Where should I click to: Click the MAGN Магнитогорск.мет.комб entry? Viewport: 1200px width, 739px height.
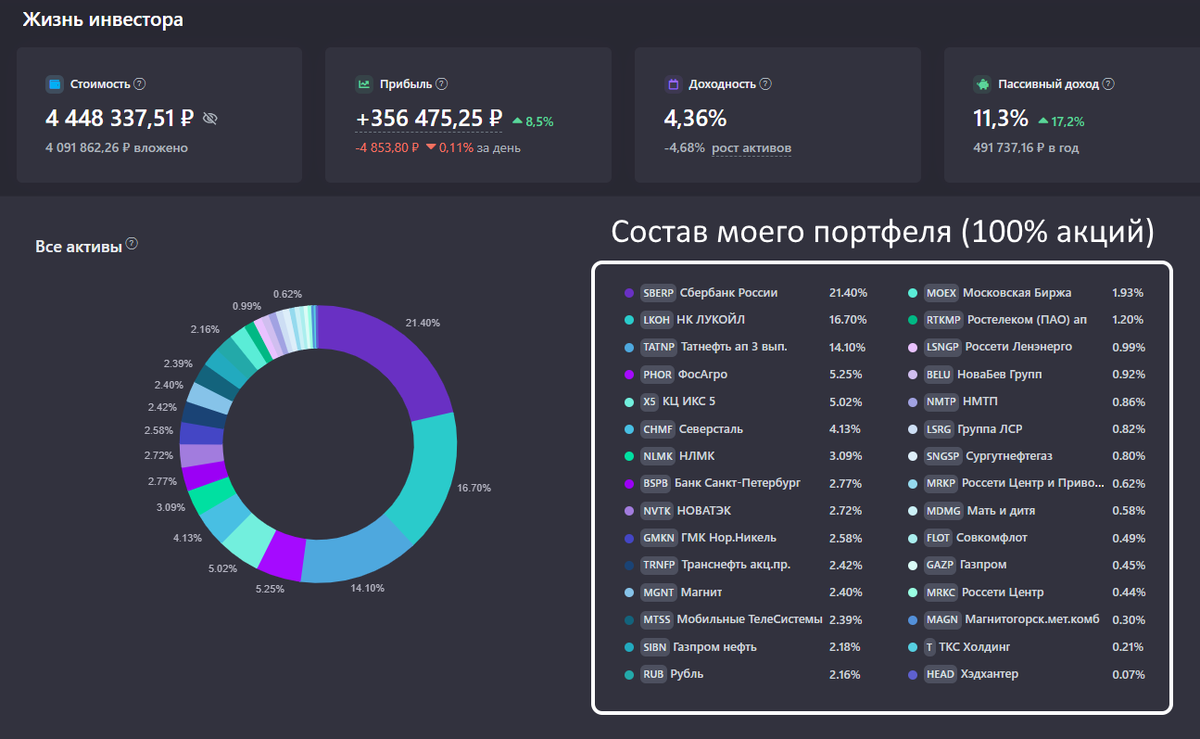coord(1027,619)
